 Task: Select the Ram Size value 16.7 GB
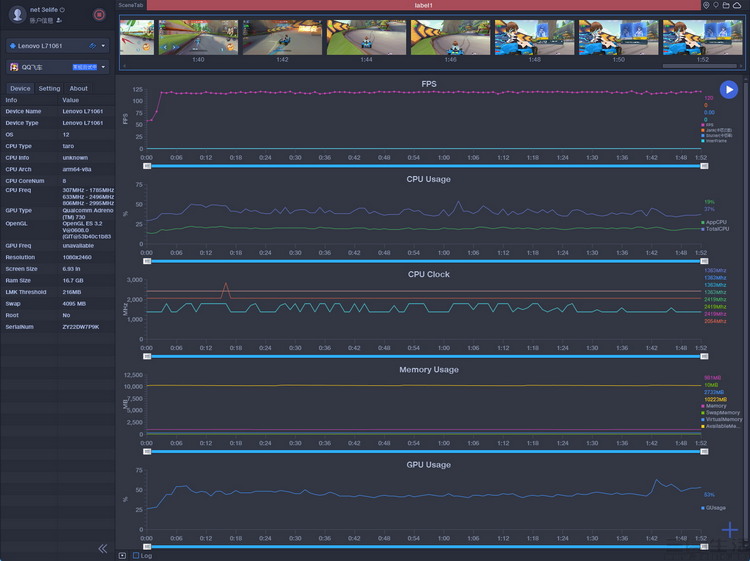73,281
